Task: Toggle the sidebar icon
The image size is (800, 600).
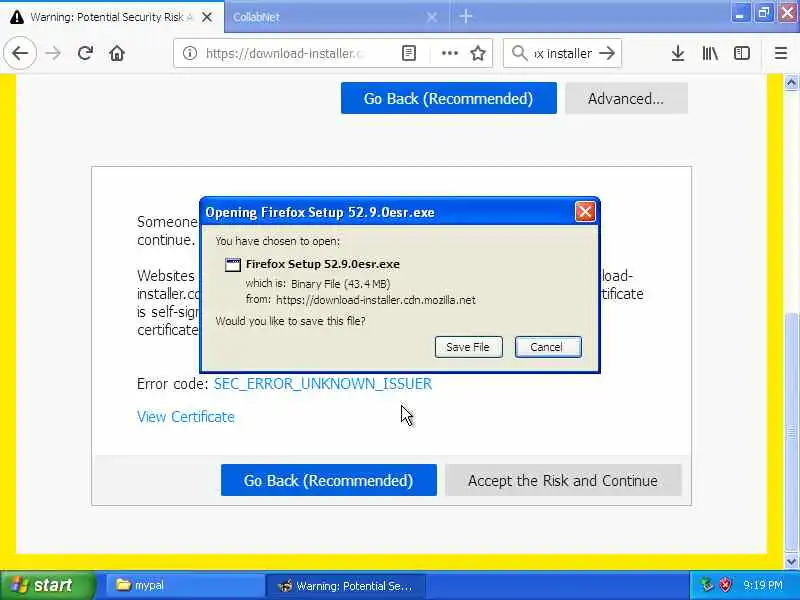Action: point(742,53)
